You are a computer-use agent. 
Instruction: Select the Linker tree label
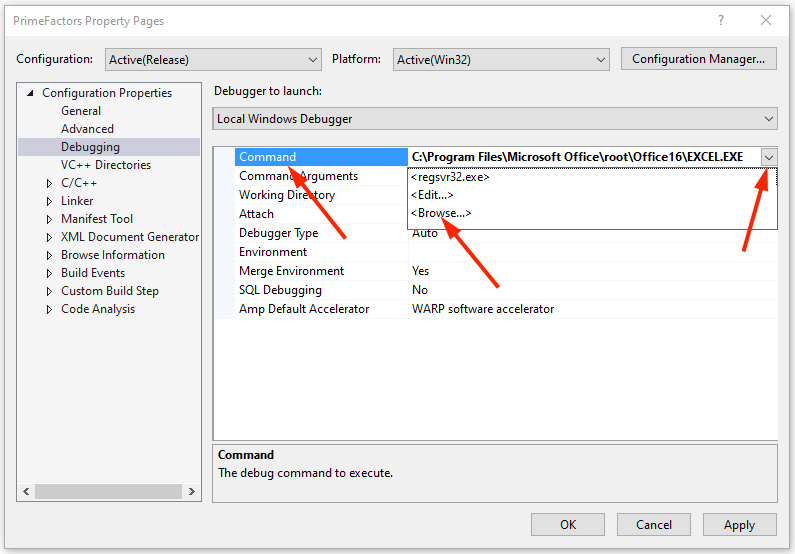pyautogui.click(x=77, y=201)
